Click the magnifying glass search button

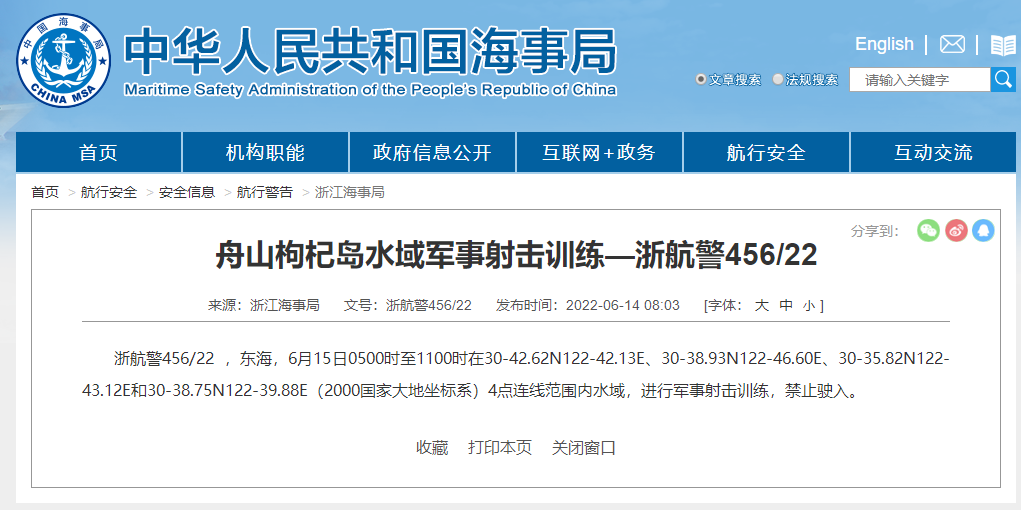point(1003,79)
